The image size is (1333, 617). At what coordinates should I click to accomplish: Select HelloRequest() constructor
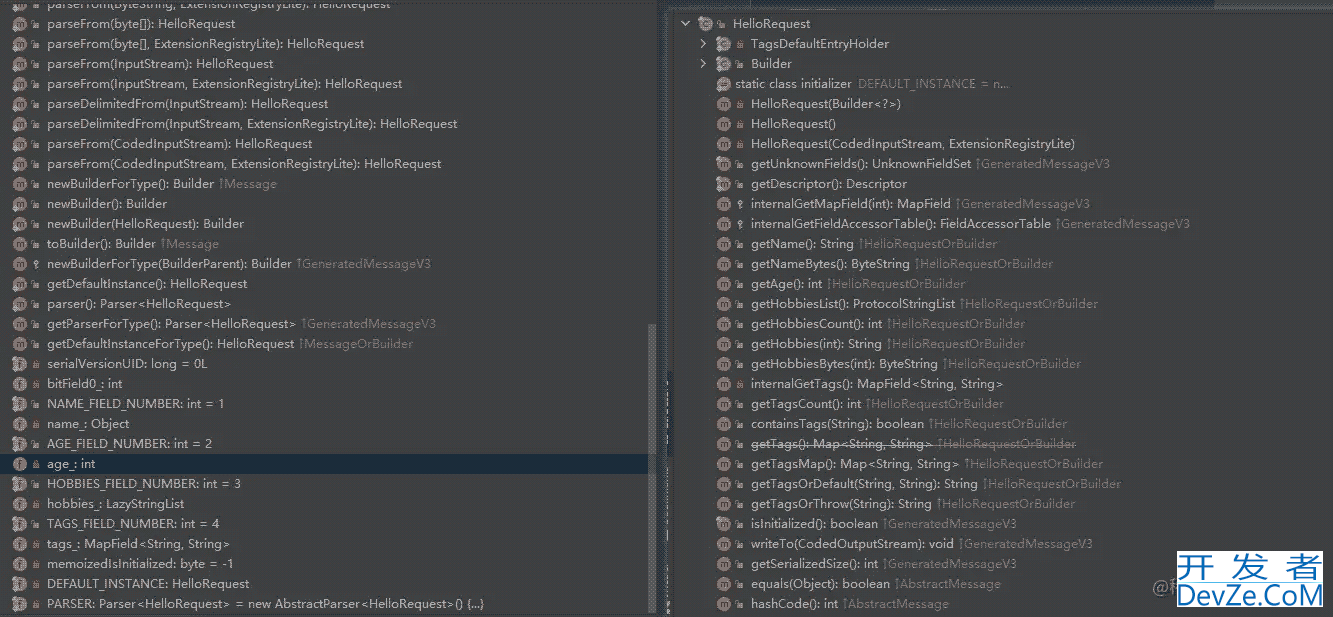point(793,123)
